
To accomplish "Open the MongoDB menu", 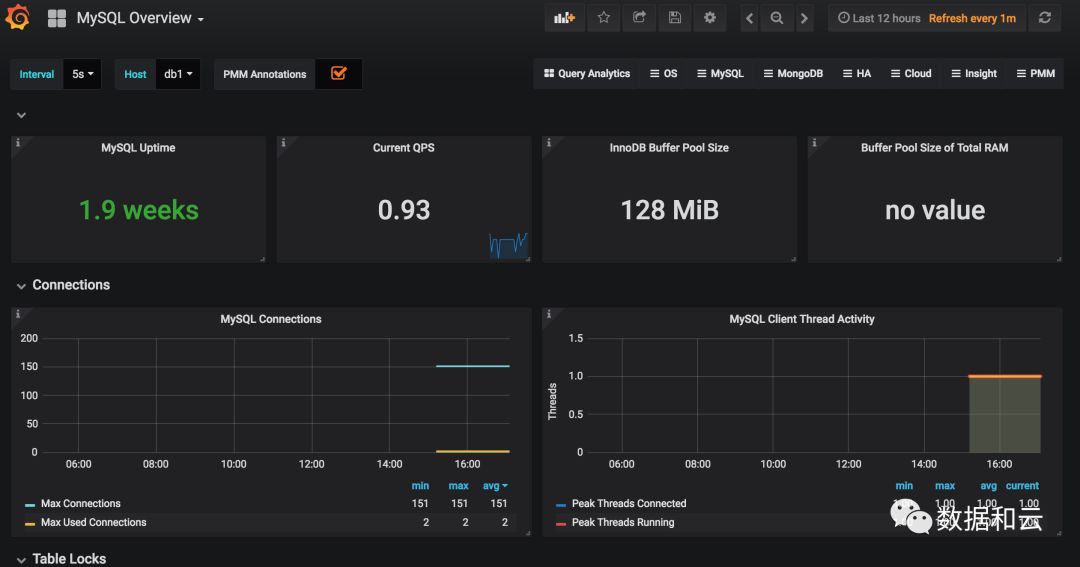I will 793,74.
